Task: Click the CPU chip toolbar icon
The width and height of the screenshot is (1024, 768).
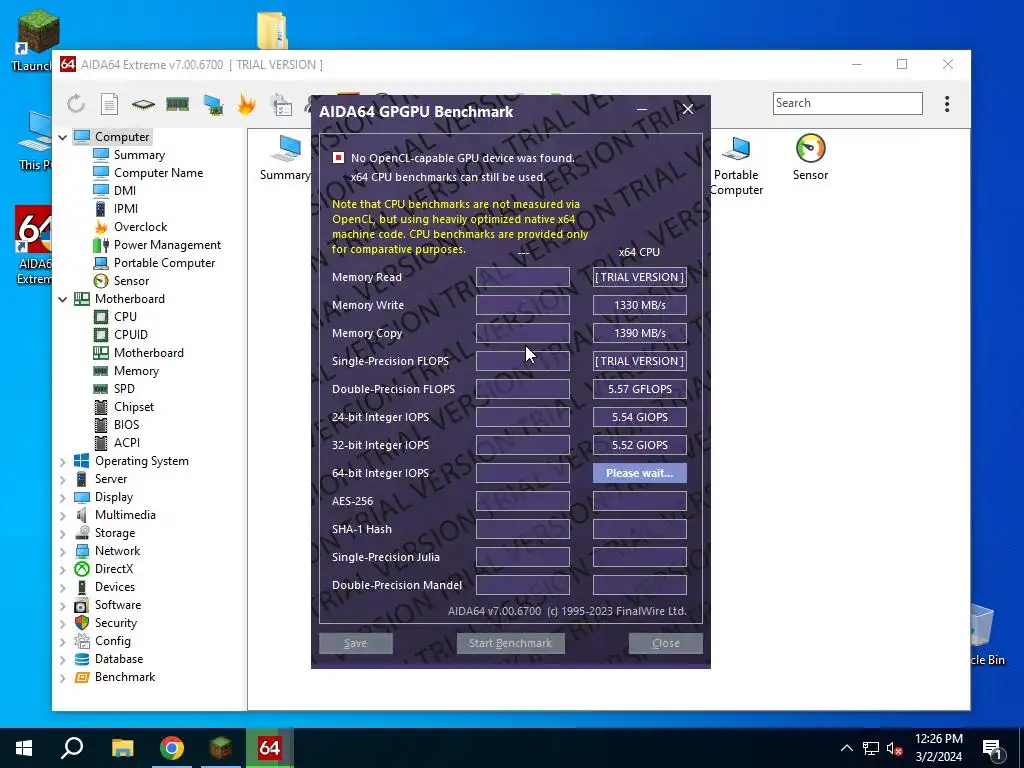Action: pos(143,104)
